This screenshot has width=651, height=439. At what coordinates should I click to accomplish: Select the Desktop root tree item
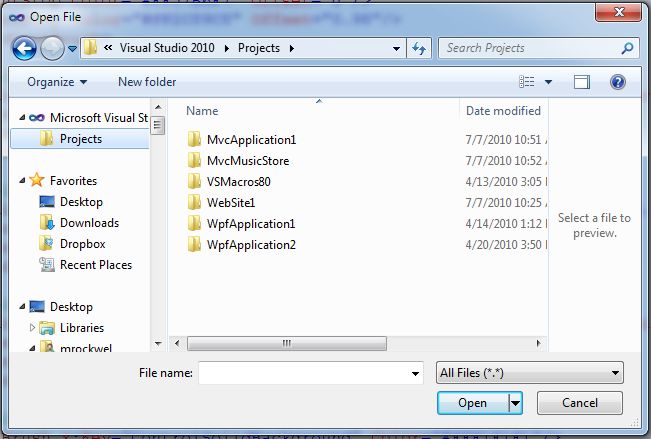coord(71,307)
